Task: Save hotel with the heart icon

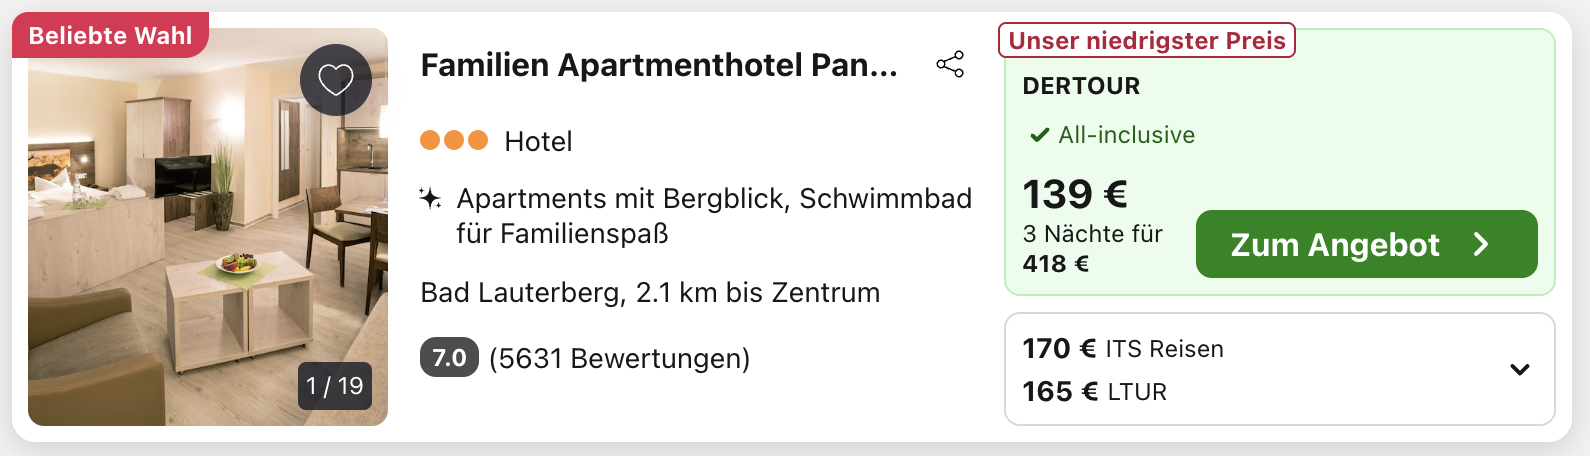Action: coord(336,80)
